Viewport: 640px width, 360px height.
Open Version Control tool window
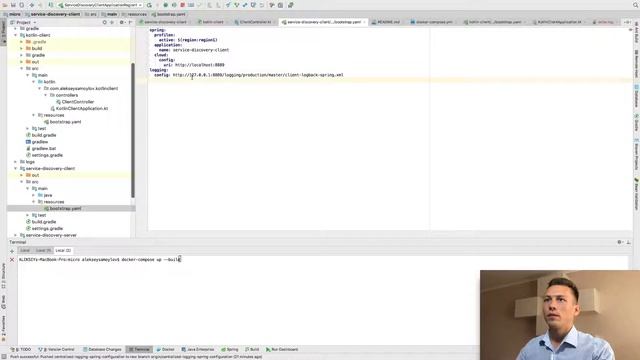click(x=57, y=349)
